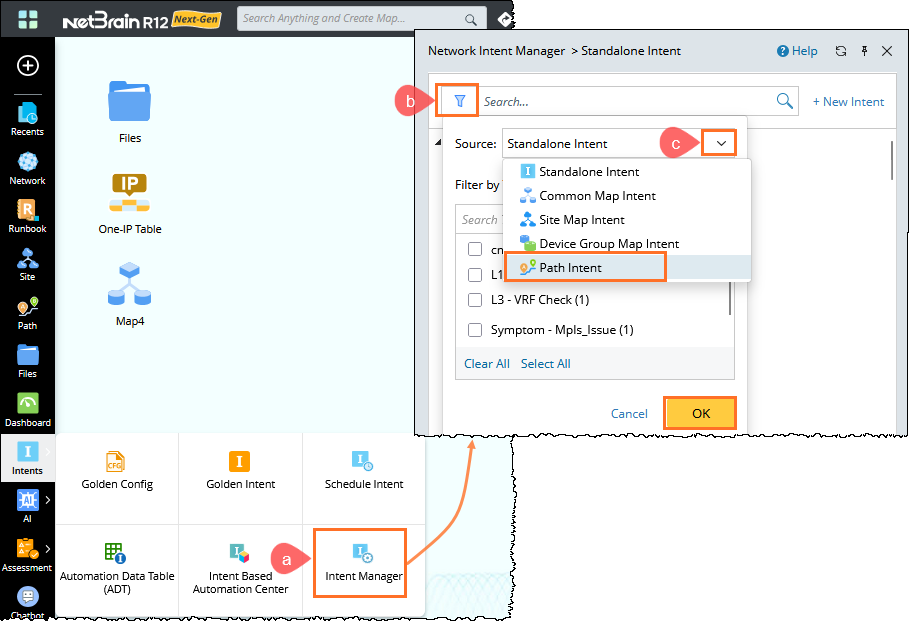This screenshot has width=909, height=623.
Task: Check the L3 - VRF Check checkbox
Action: (475, 300)
